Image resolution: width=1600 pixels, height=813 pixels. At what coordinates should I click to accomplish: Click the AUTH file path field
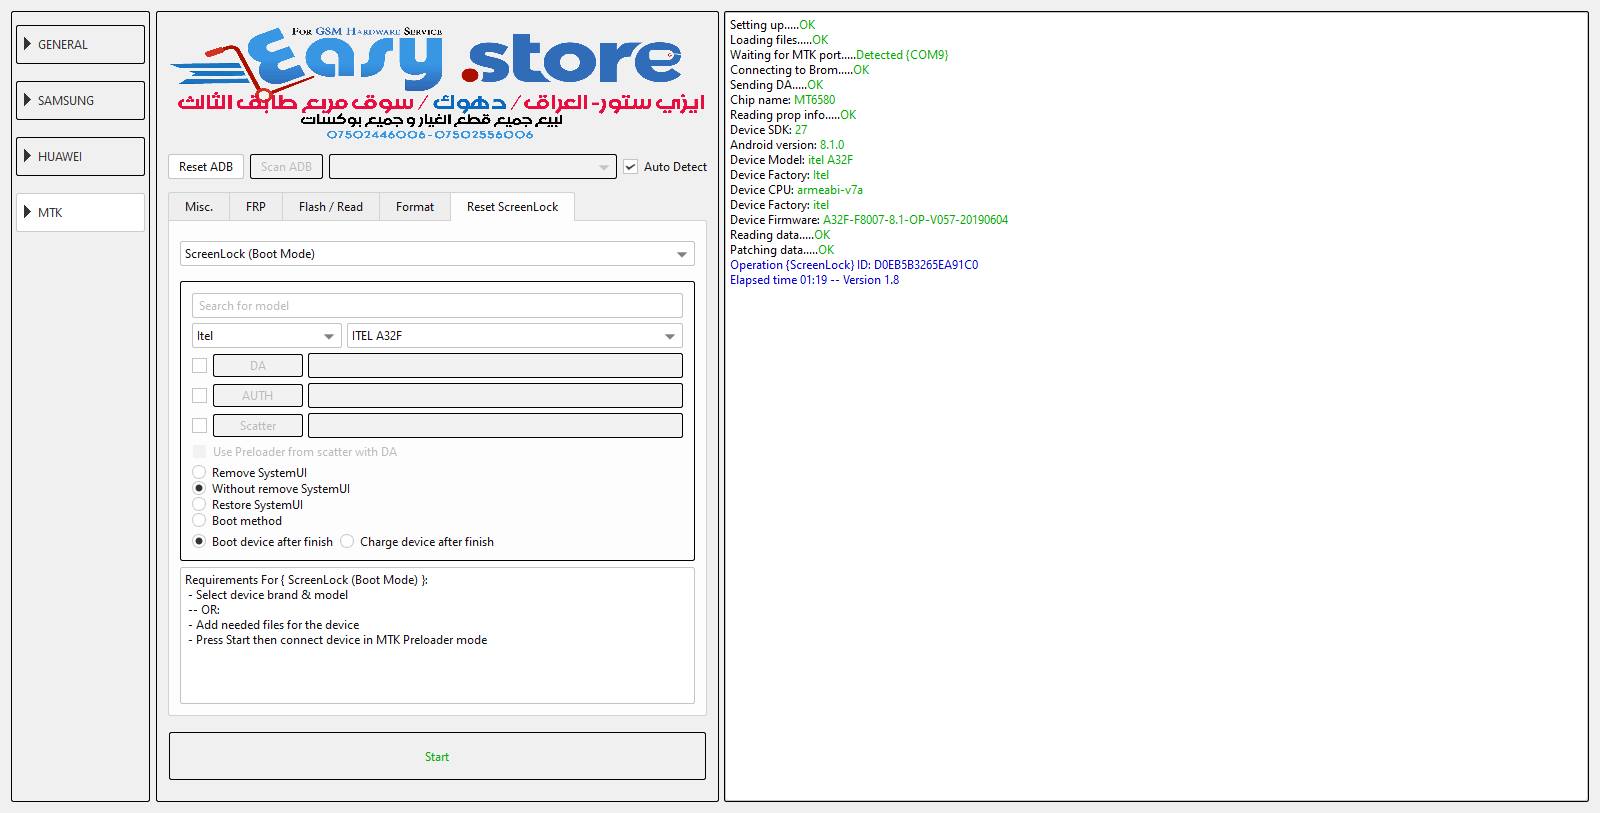click(496, 396)
